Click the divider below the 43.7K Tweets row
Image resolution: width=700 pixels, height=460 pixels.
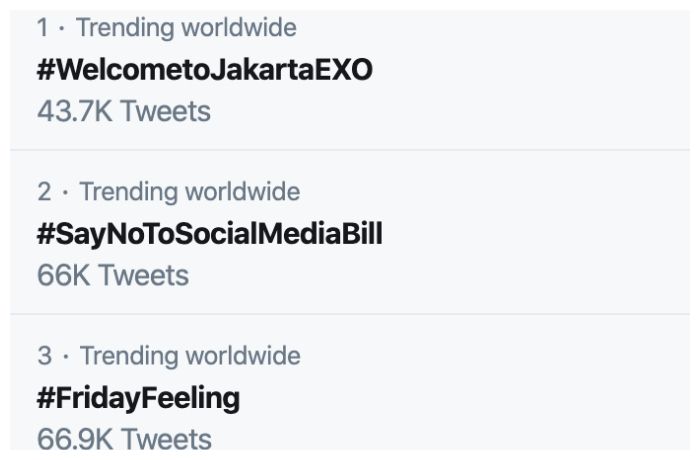click(350, 150)
